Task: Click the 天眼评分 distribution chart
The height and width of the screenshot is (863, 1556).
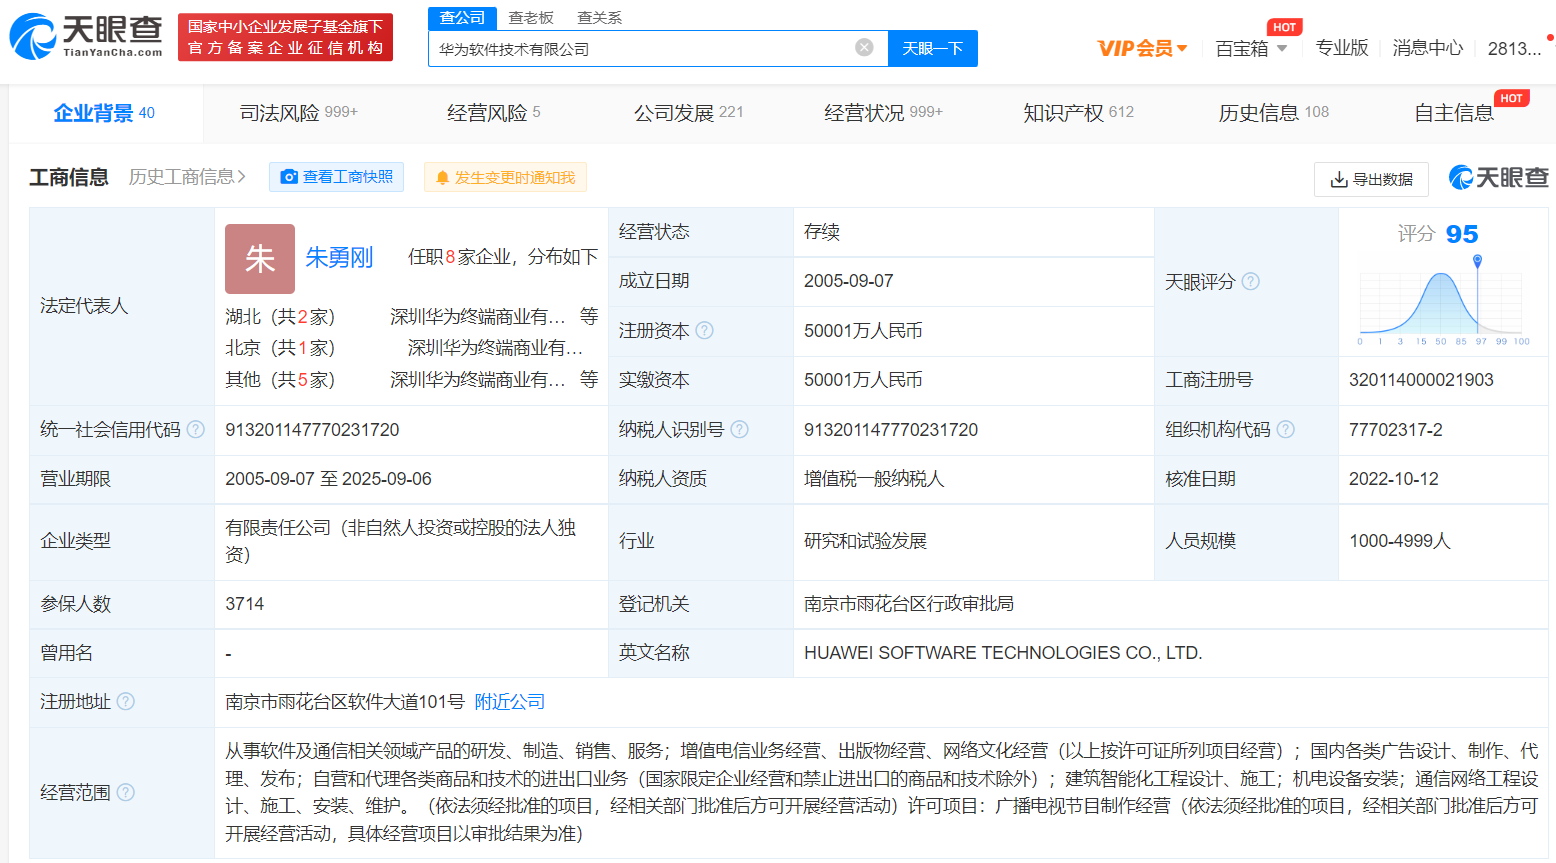Action: (1441, 300)
